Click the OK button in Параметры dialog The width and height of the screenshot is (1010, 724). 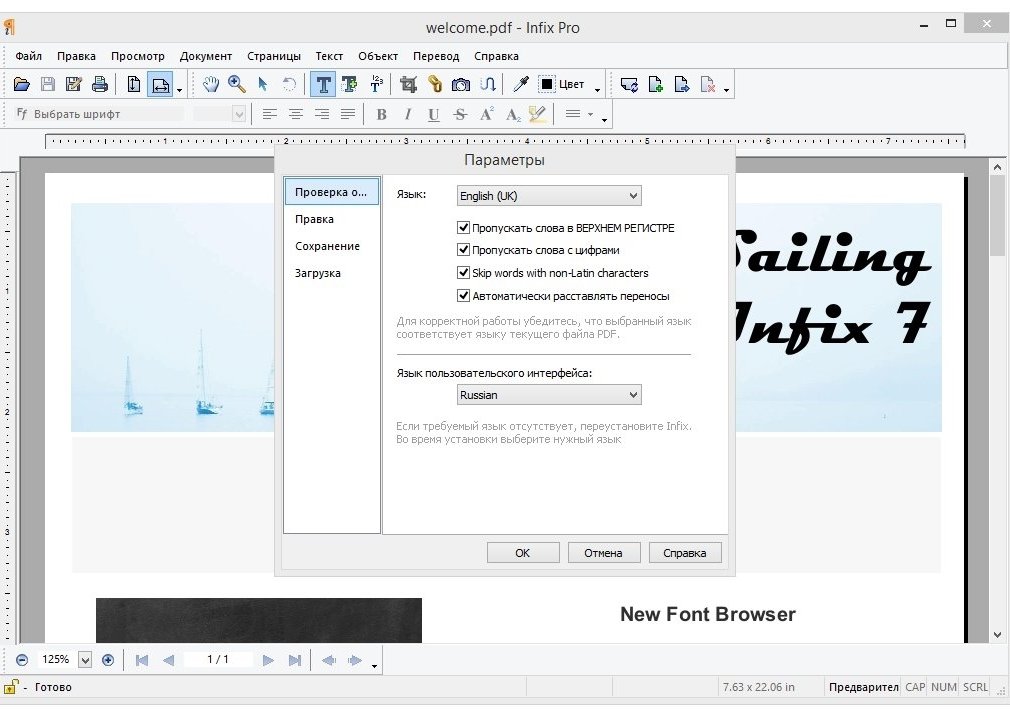pyautogui.click(x=522, y=553)
